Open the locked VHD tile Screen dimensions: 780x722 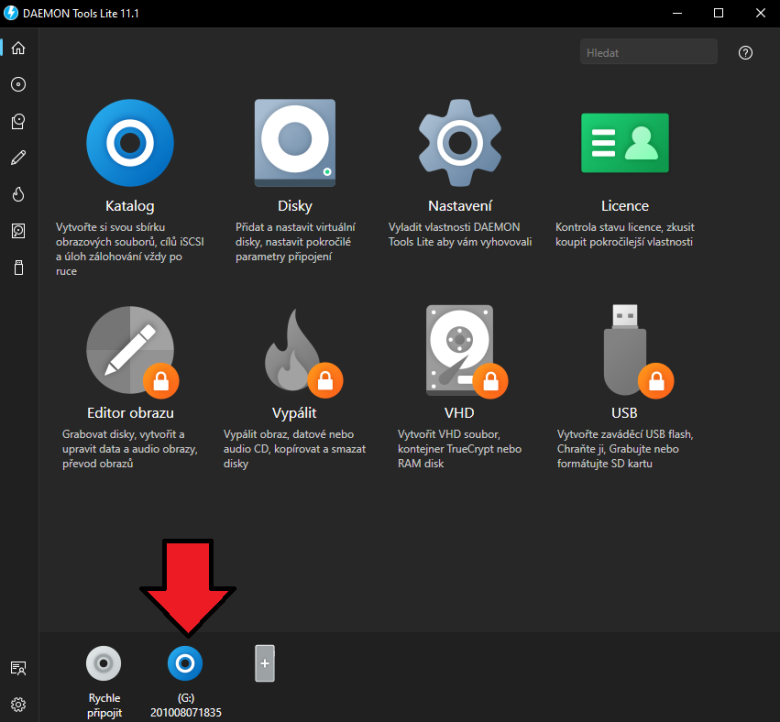460,350
